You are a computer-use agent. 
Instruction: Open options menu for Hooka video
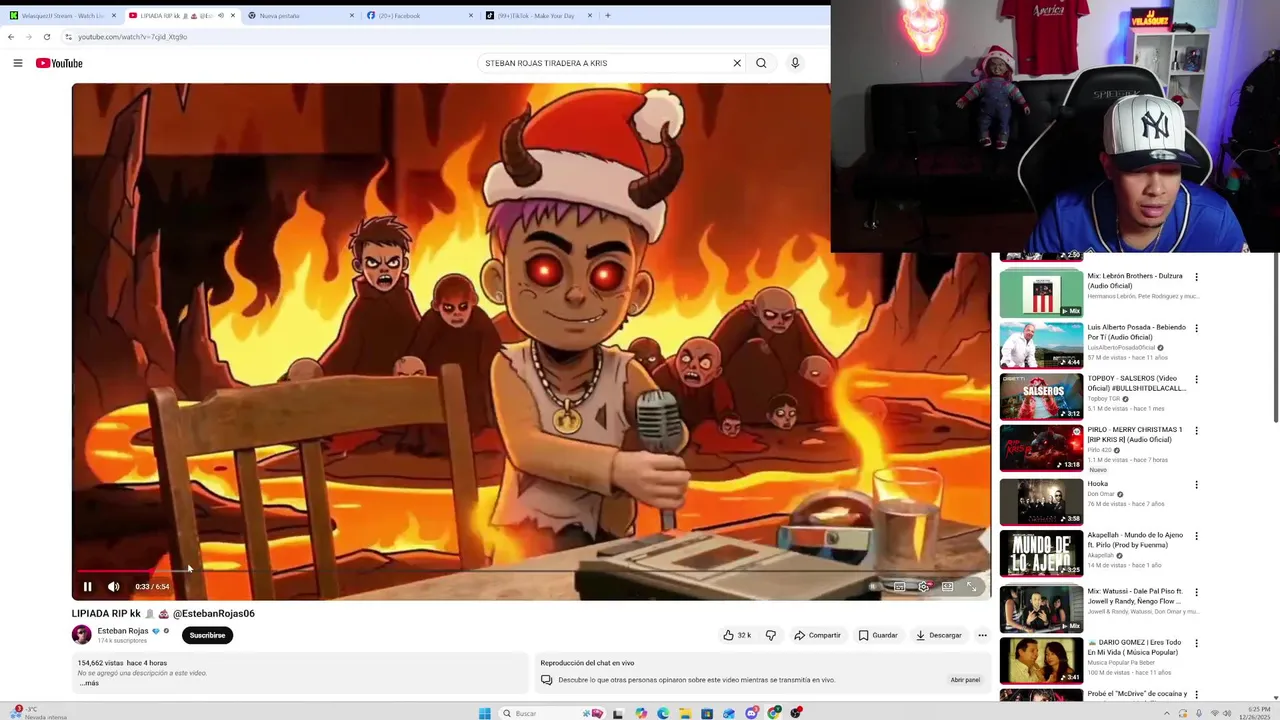pos(1196,485)
